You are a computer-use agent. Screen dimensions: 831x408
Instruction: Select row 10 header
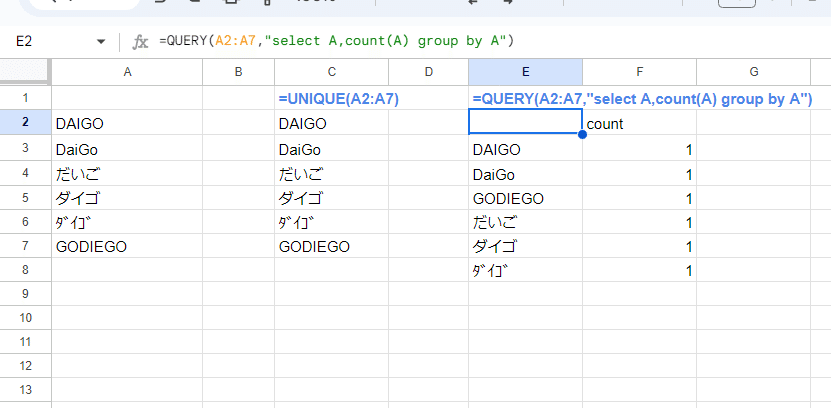(25, 317)
